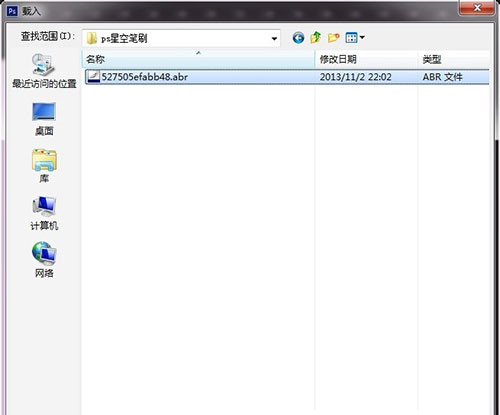Click the ABR file icon in list

pyautogui.click(x=93, y=77)
